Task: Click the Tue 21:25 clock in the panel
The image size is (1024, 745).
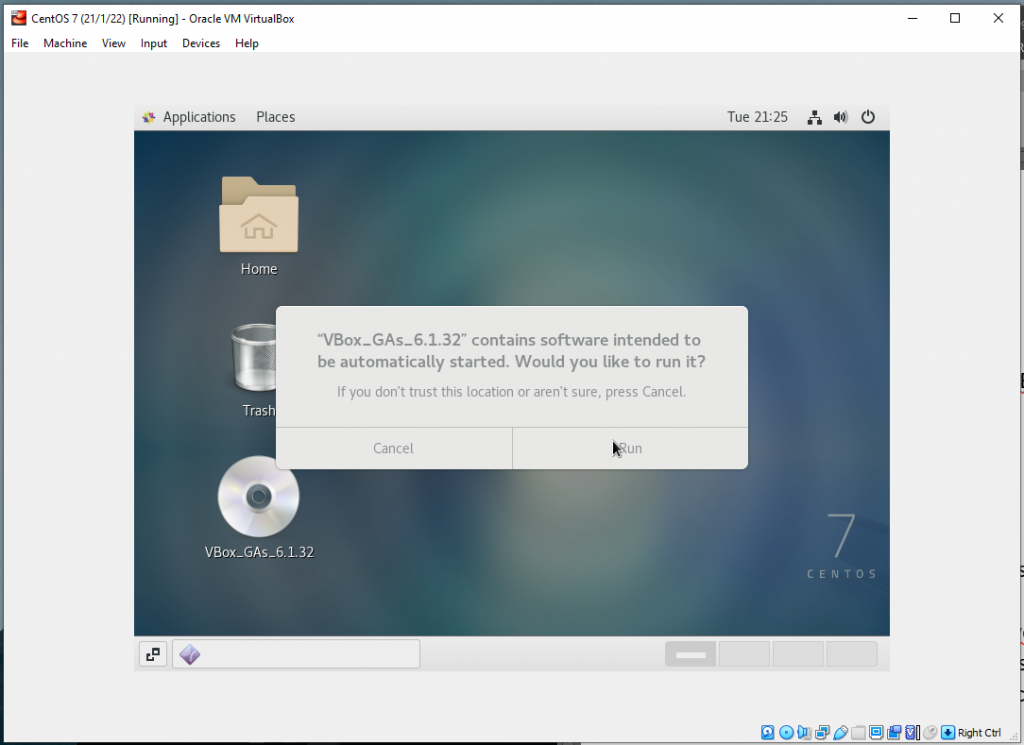Action: tap(758, 117)
